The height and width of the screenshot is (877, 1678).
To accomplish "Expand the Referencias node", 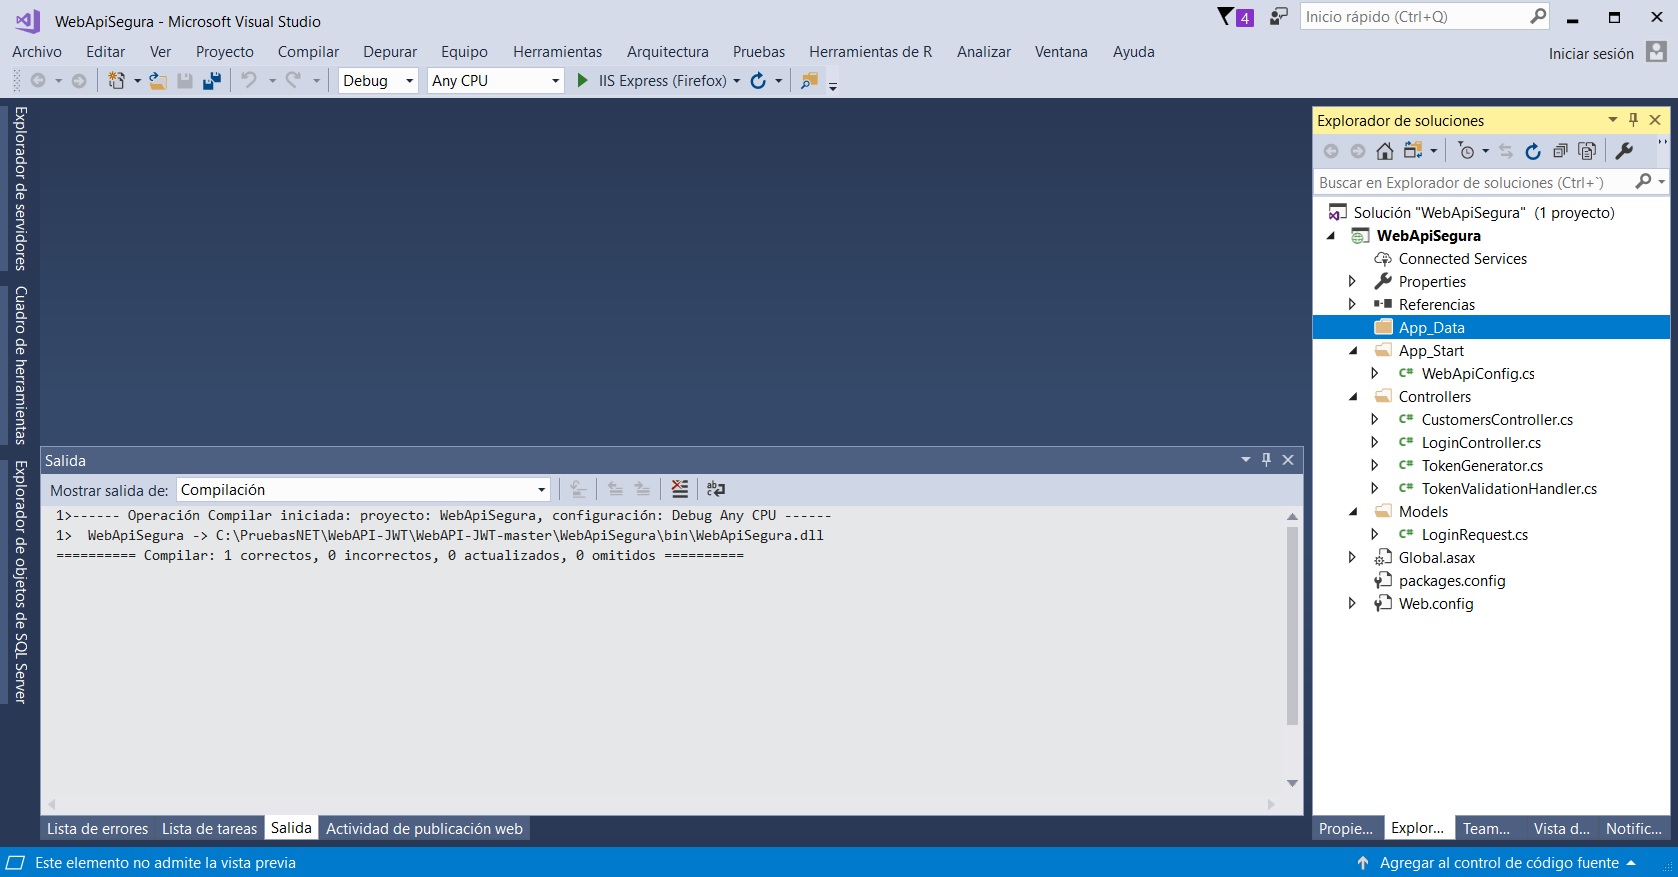I will (1352, 304).
